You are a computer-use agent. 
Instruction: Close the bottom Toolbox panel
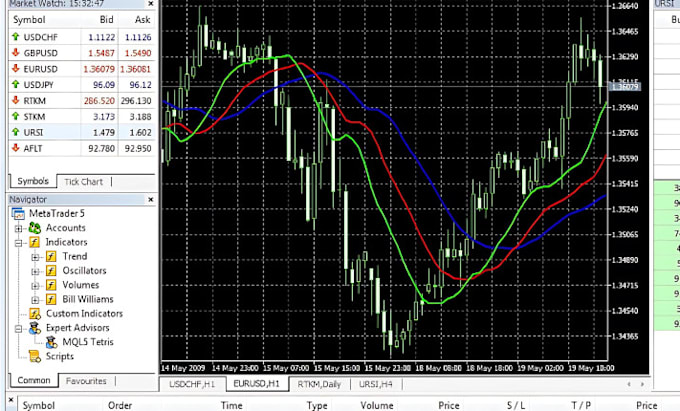coord(11,400)
